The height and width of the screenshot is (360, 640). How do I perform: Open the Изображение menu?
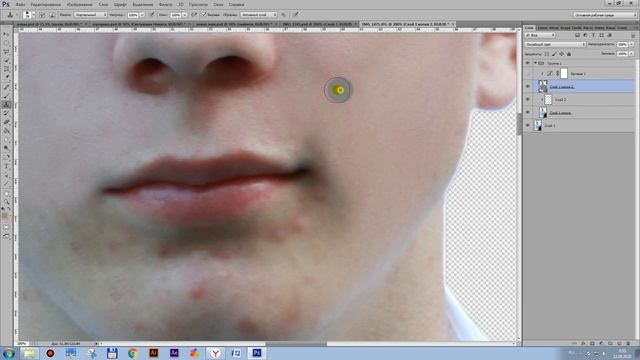pos(80,4)
